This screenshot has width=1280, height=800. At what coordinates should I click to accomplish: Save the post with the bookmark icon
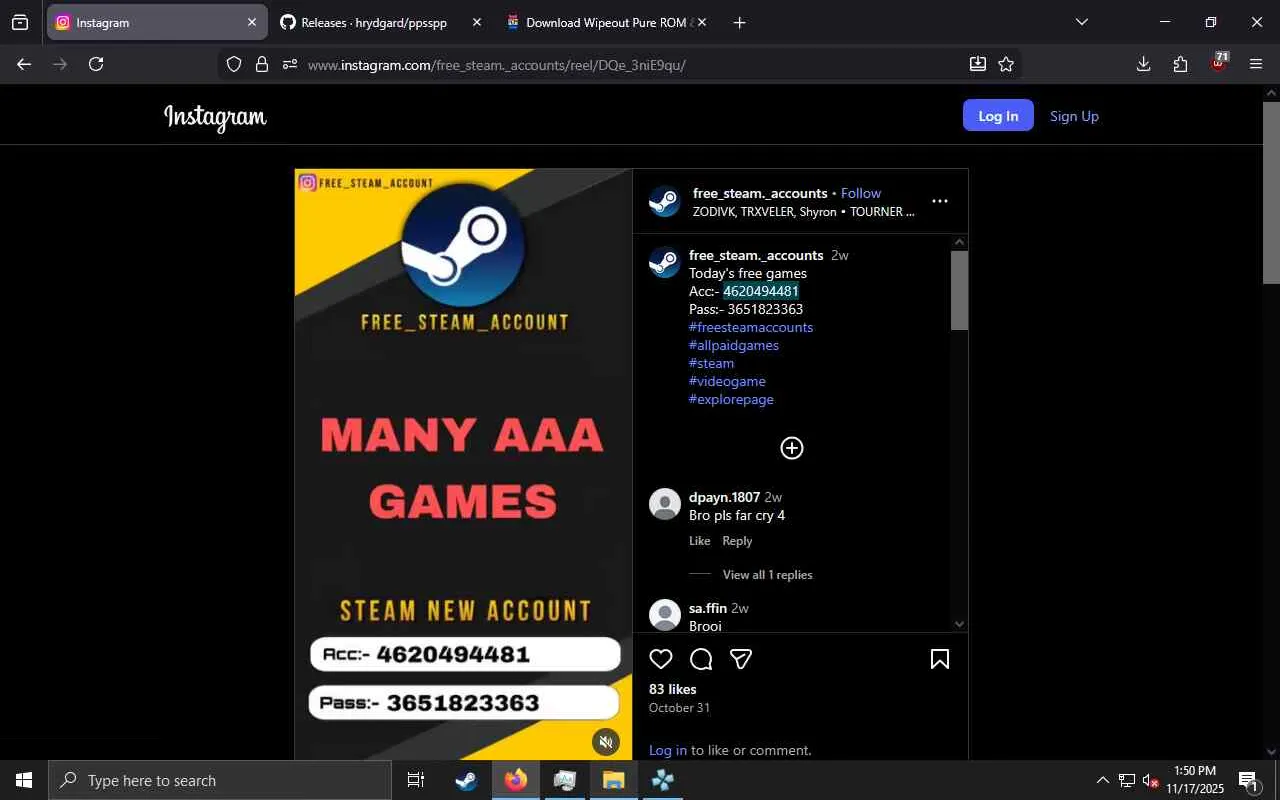pos(940,659)
